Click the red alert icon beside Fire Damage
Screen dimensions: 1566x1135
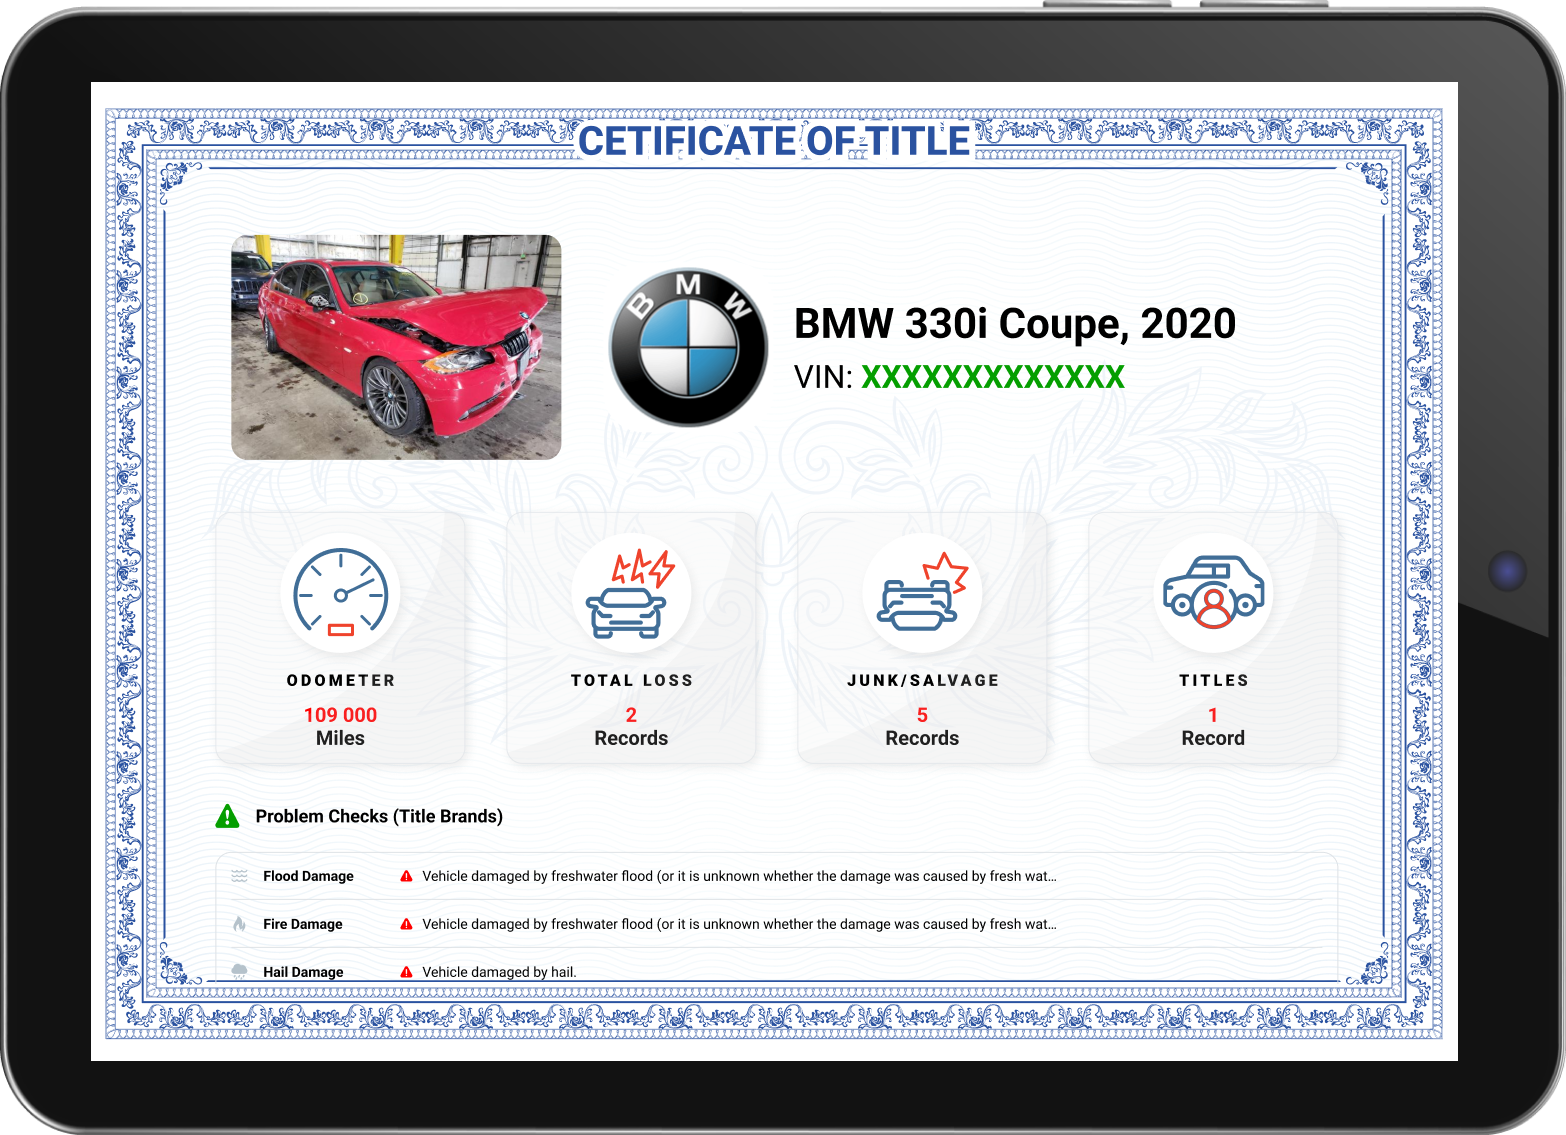click(406, 924)
